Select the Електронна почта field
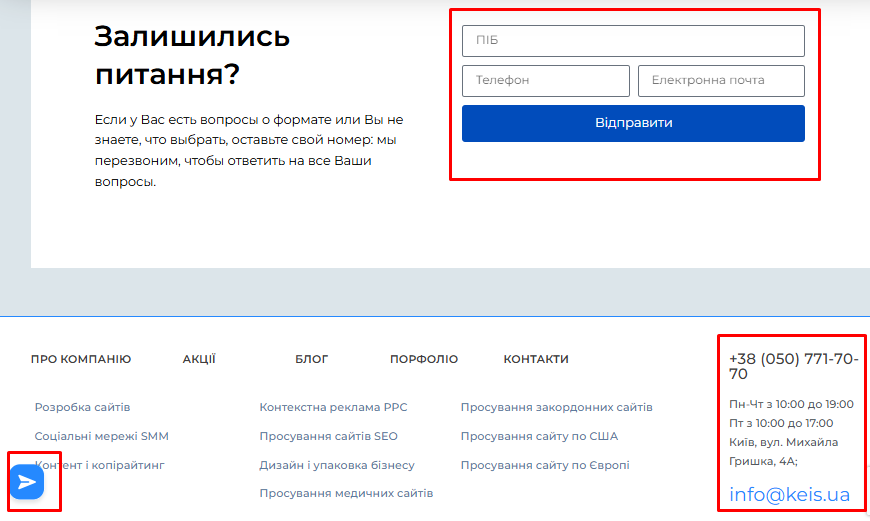 click(721, 80)
